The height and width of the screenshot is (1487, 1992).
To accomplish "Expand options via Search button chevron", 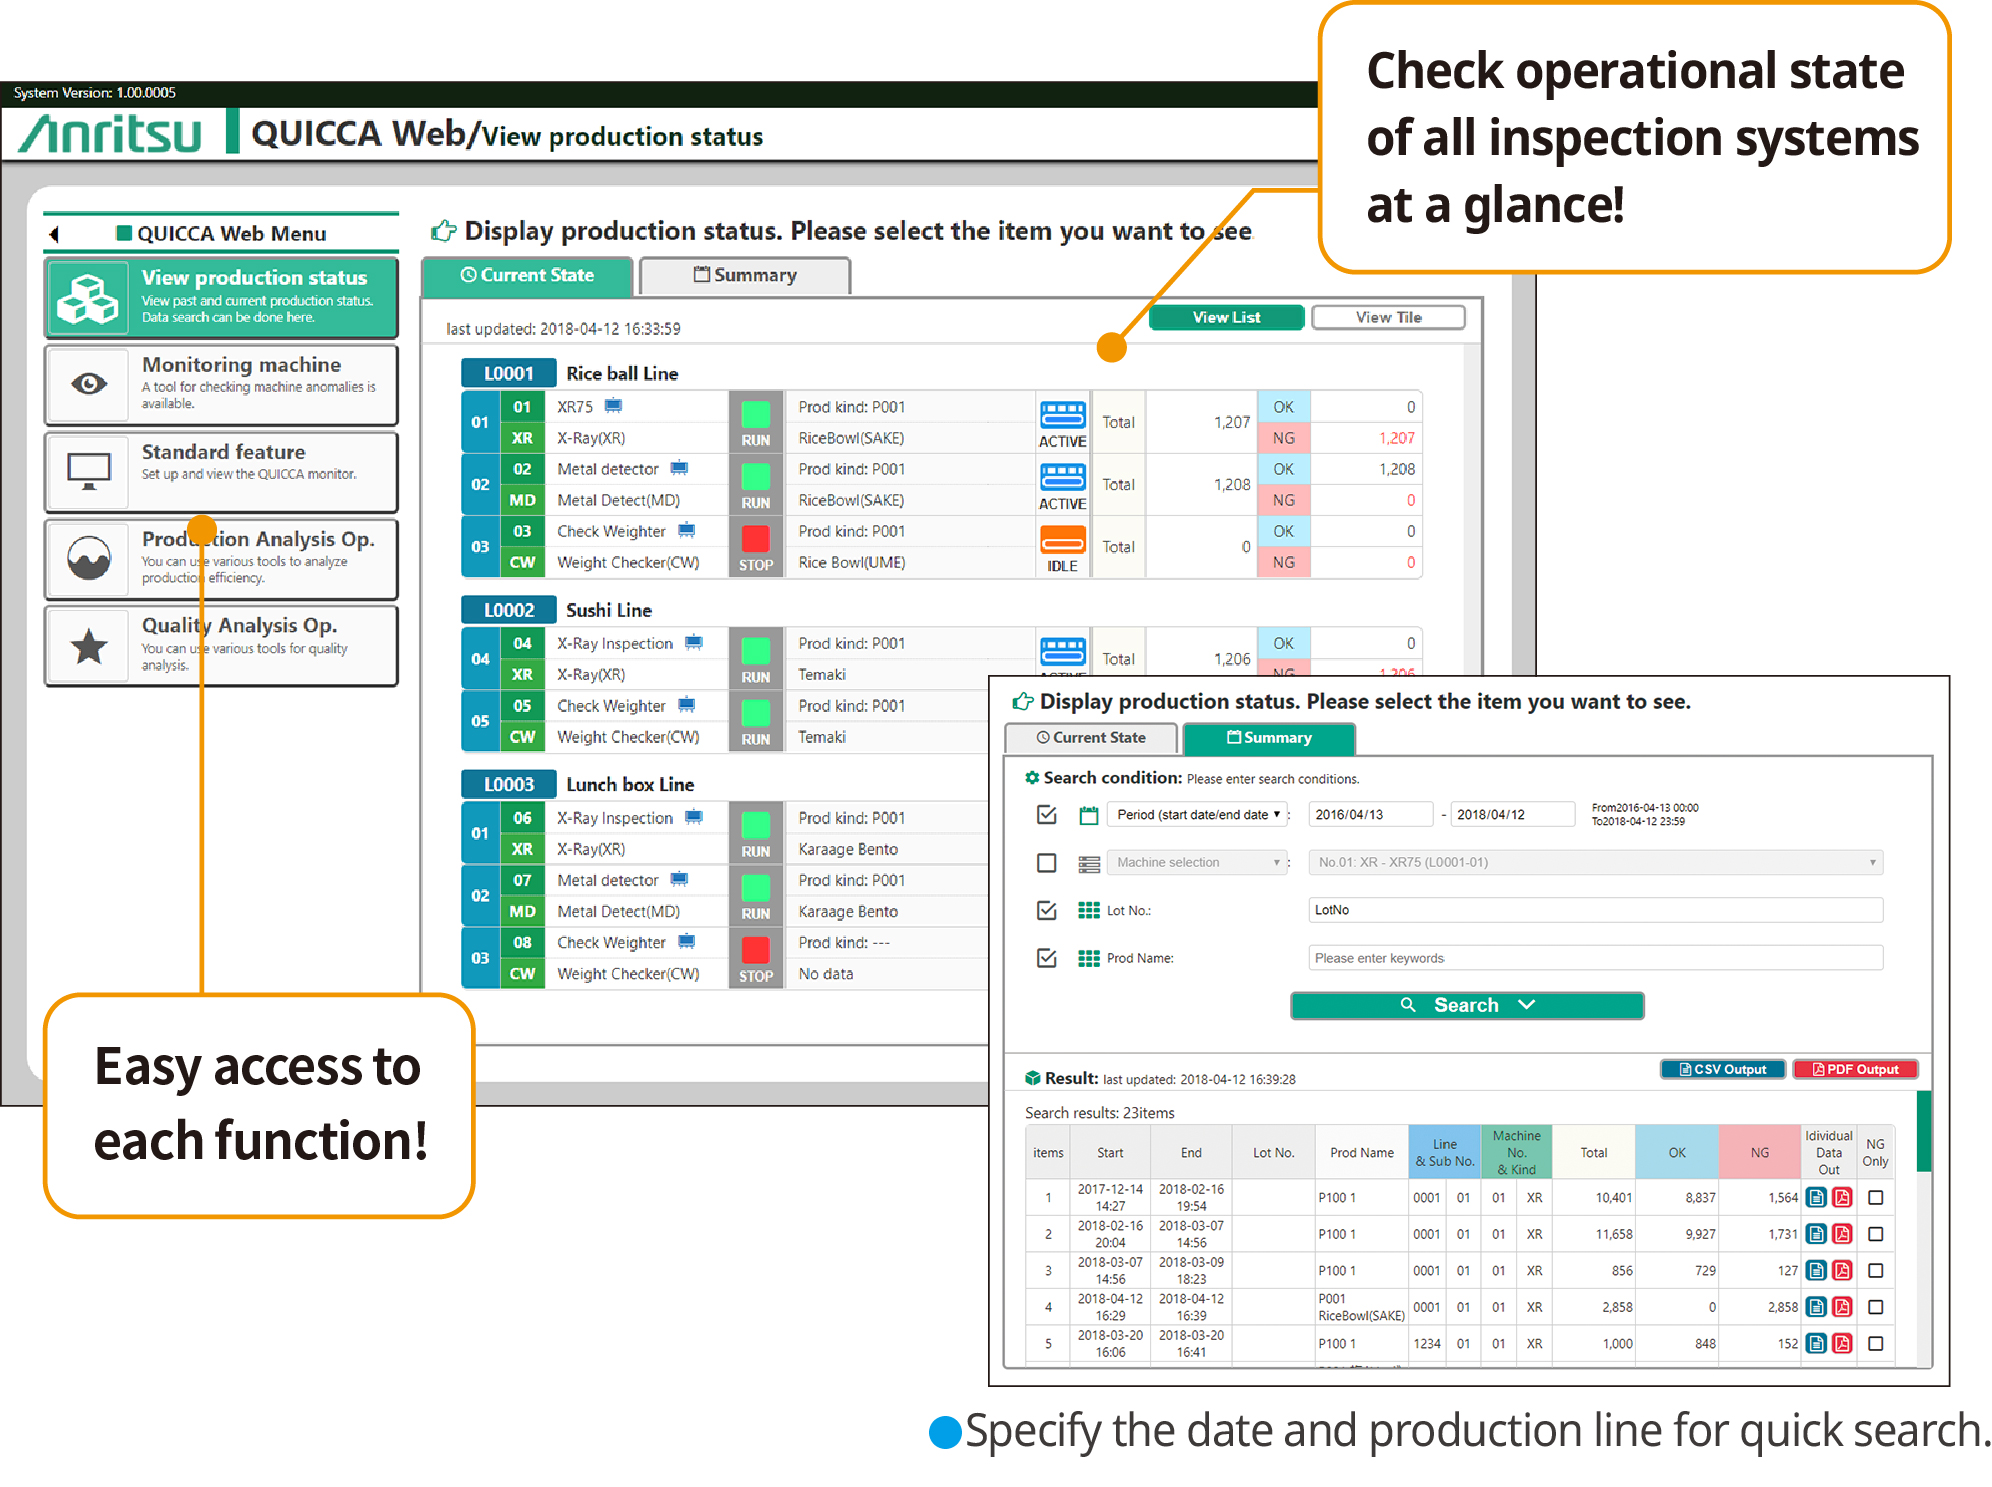I will (1526, 1005).
